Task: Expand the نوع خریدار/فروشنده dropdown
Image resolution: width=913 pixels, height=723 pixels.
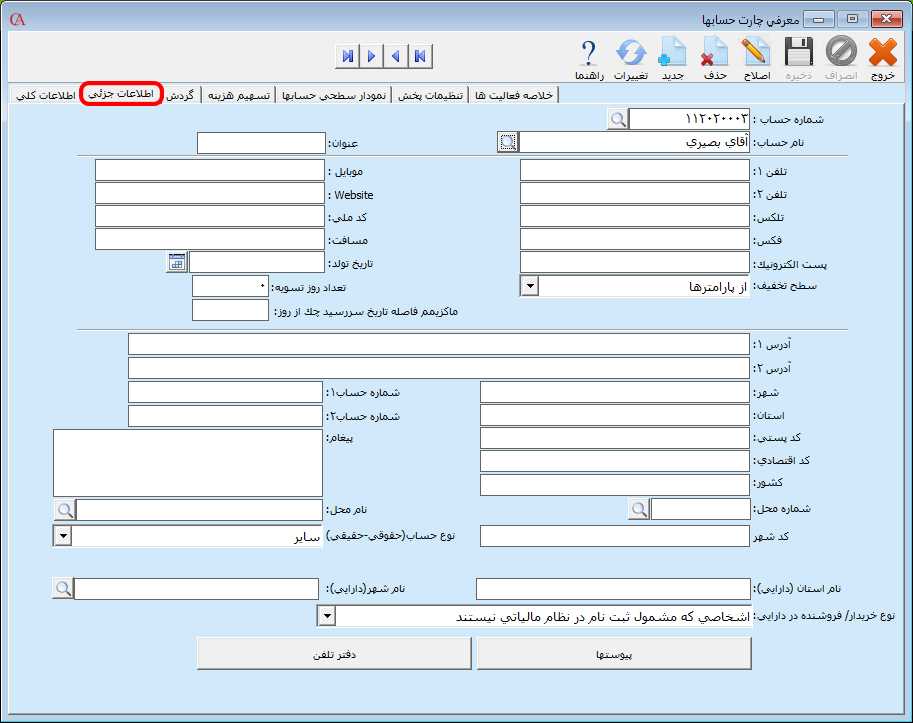Action: 325,615
